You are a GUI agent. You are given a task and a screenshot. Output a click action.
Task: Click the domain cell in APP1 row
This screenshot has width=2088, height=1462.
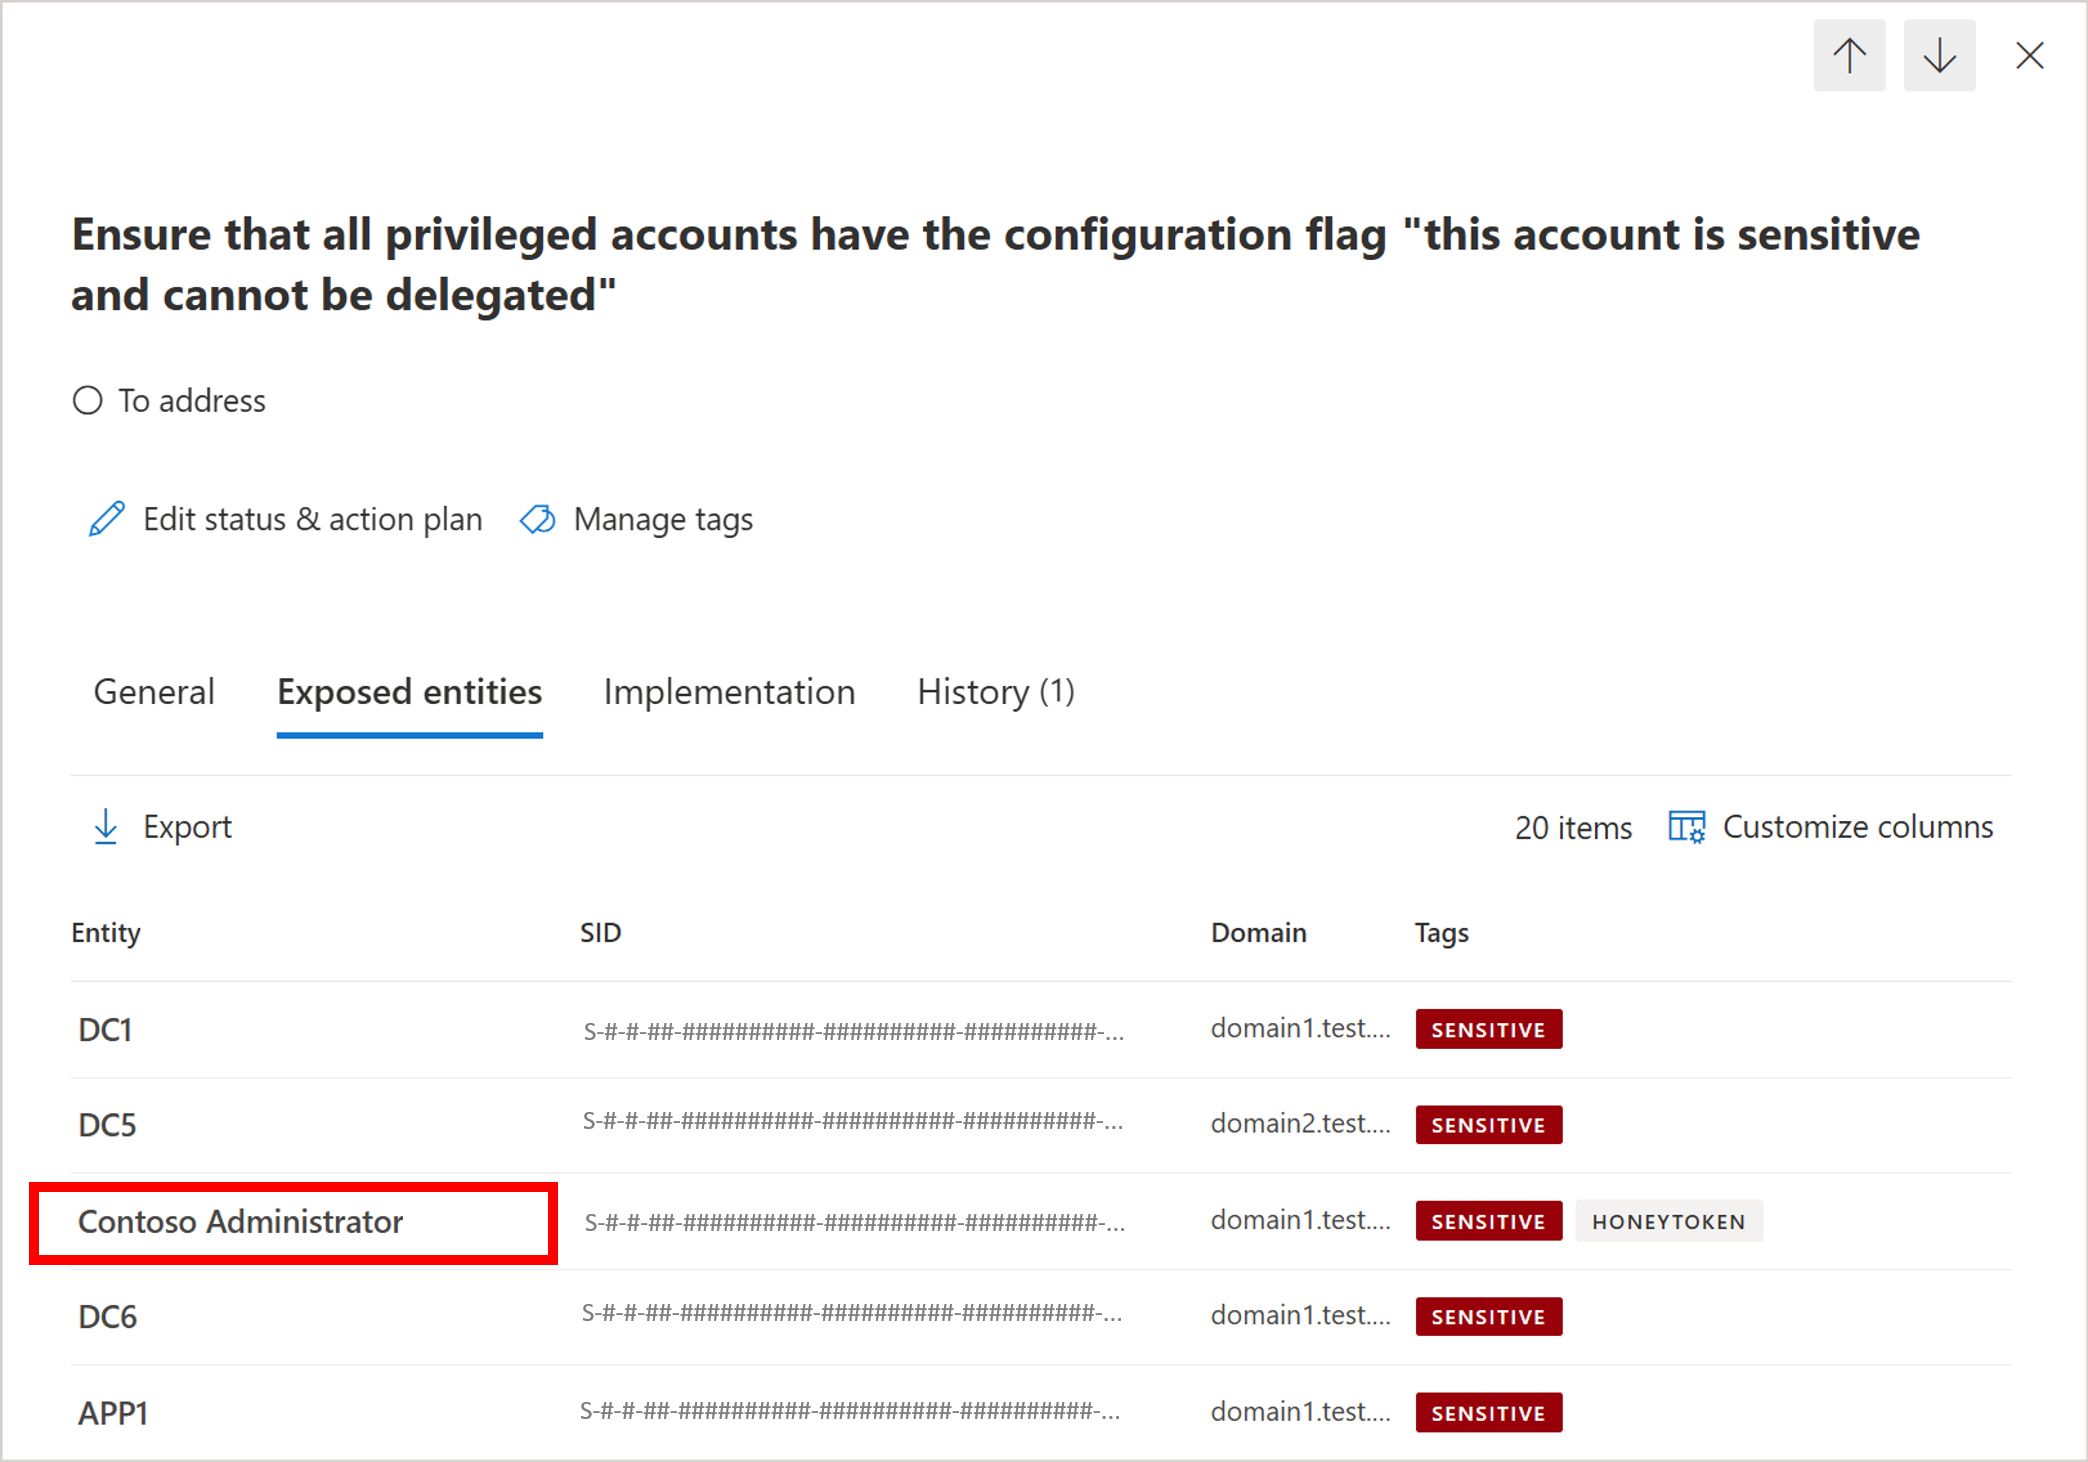tap(1300, 1411)
